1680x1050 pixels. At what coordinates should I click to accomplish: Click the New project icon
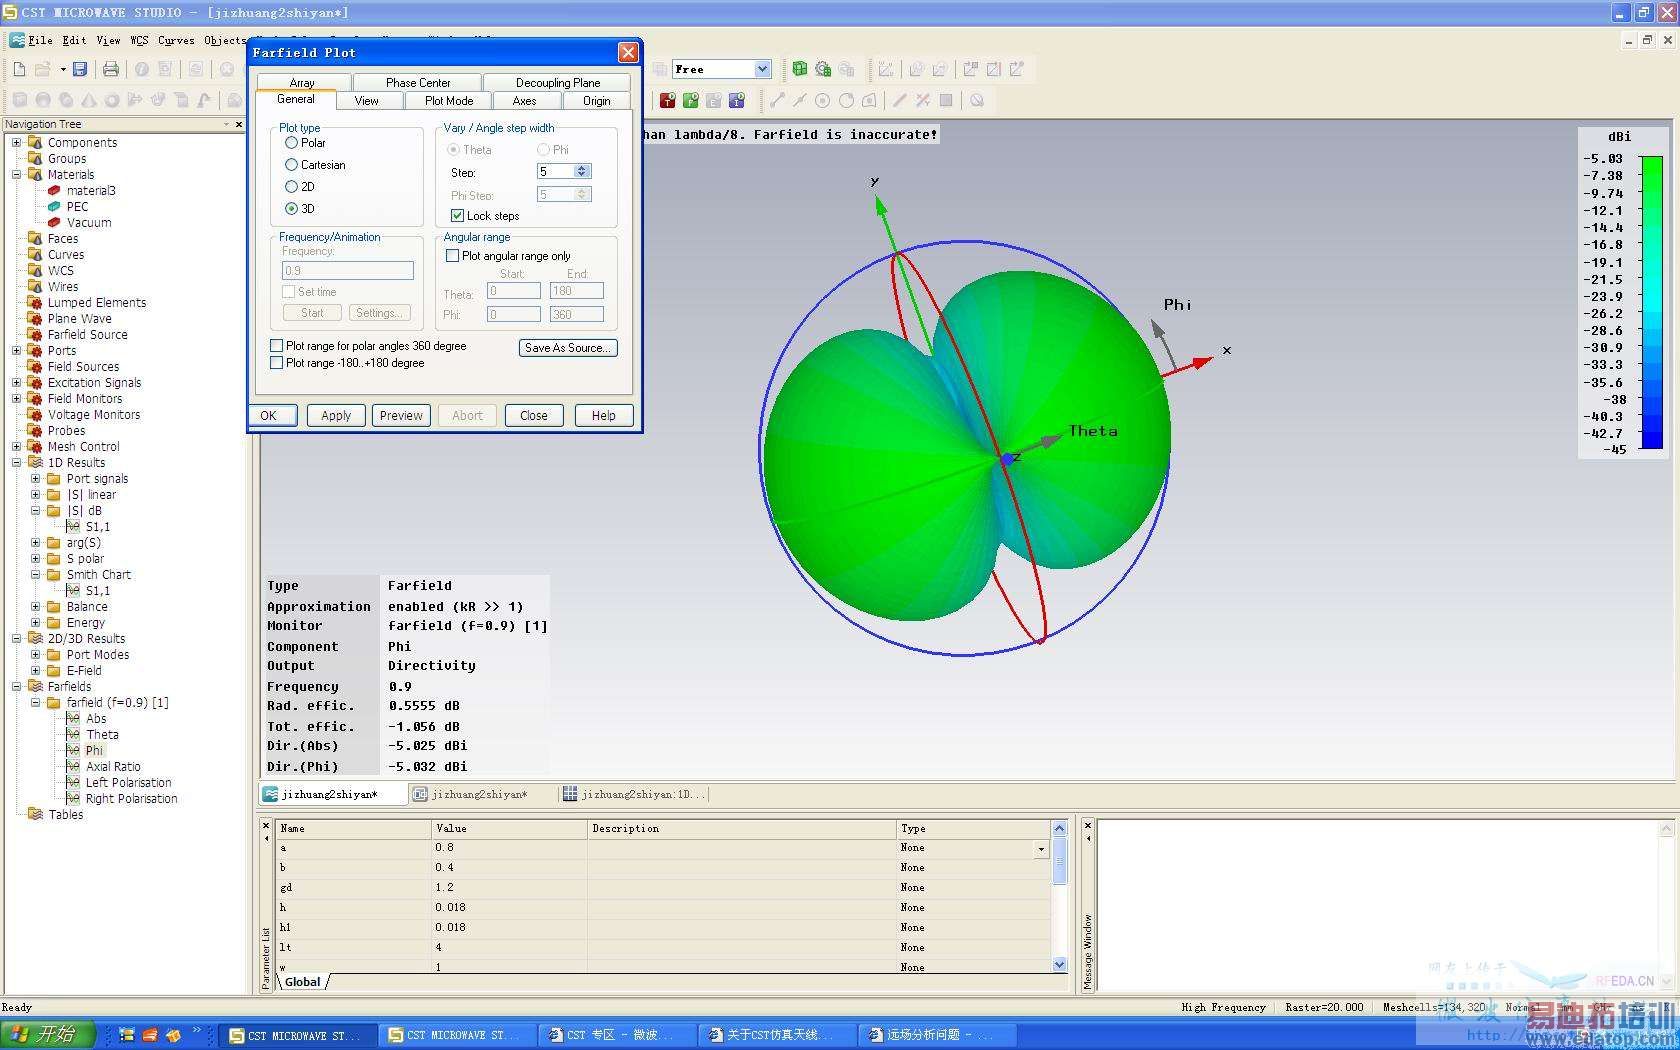[19, 69]
